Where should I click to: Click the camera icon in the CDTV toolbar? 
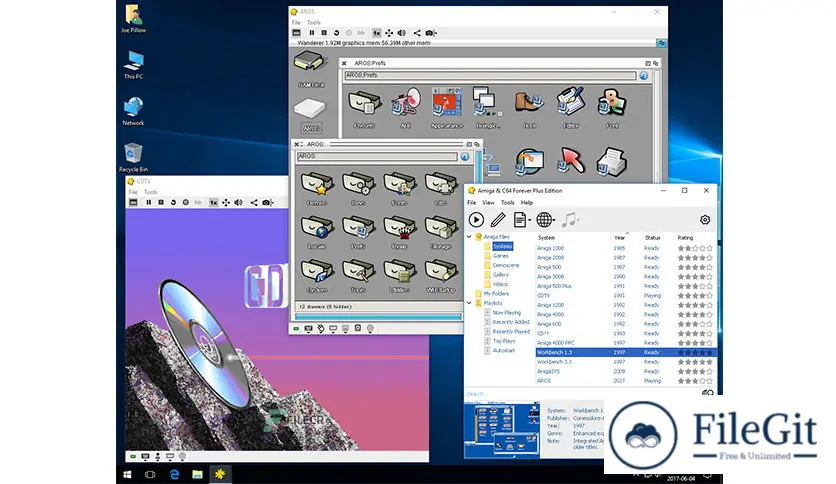(x=267, y=203)
